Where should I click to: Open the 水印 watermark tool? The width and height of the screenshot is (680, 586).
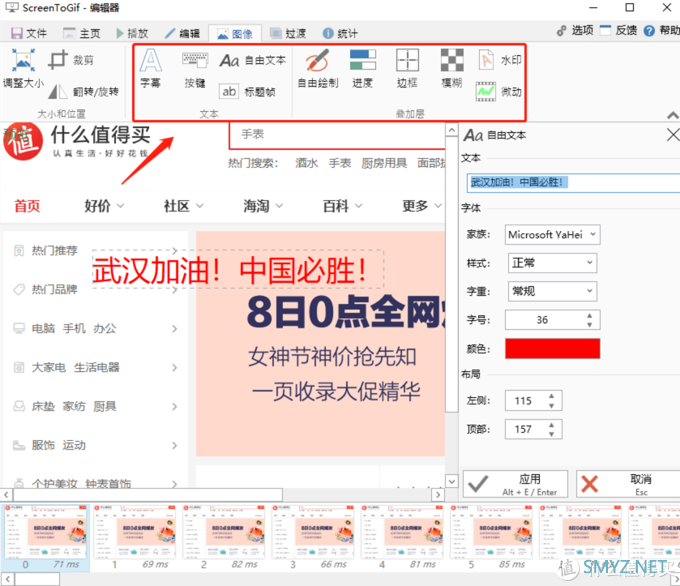pos(500,60)
